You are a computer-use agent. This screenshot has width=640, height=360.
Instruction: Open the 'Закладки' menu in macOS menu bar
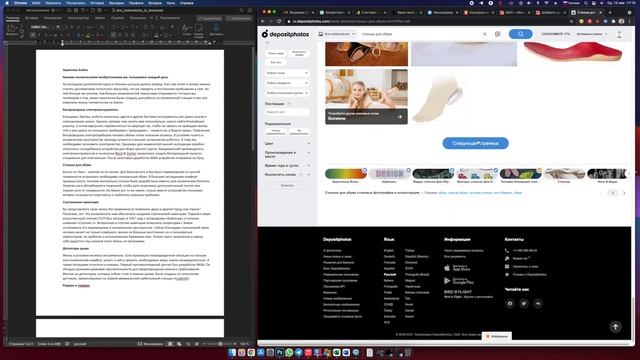[x=116, y=3]
